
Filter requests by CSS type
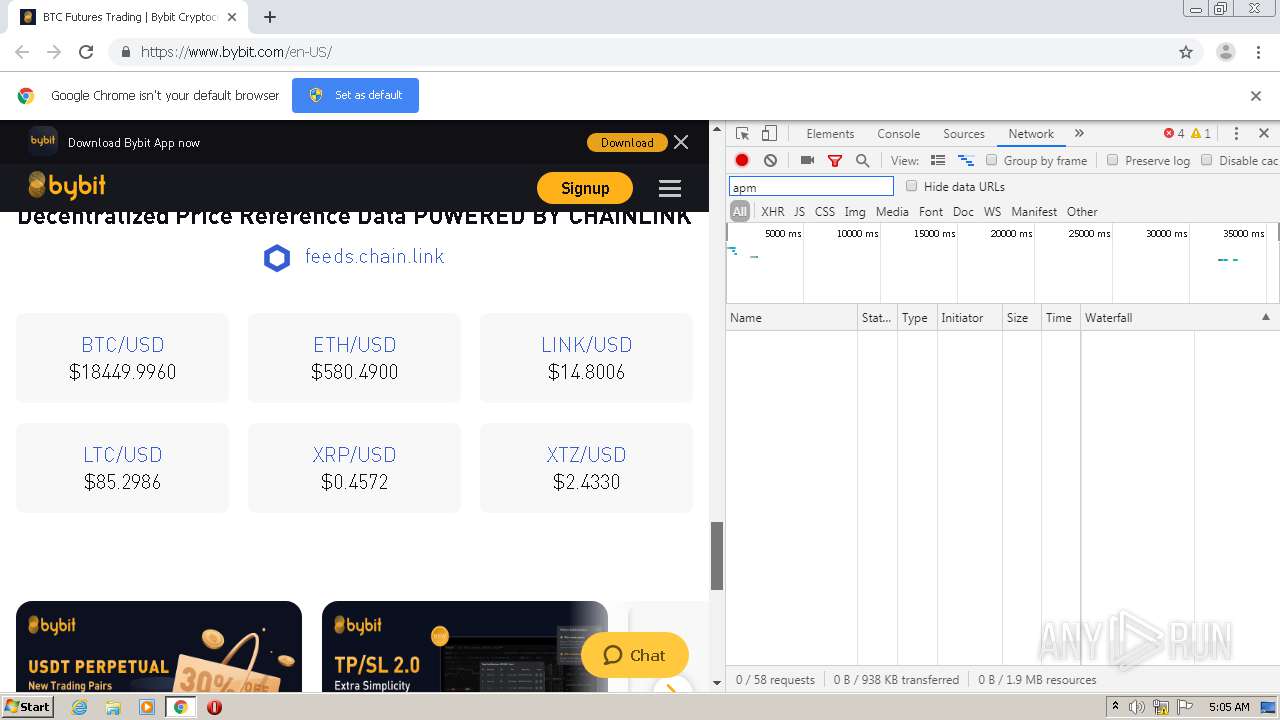coord(824,212)
